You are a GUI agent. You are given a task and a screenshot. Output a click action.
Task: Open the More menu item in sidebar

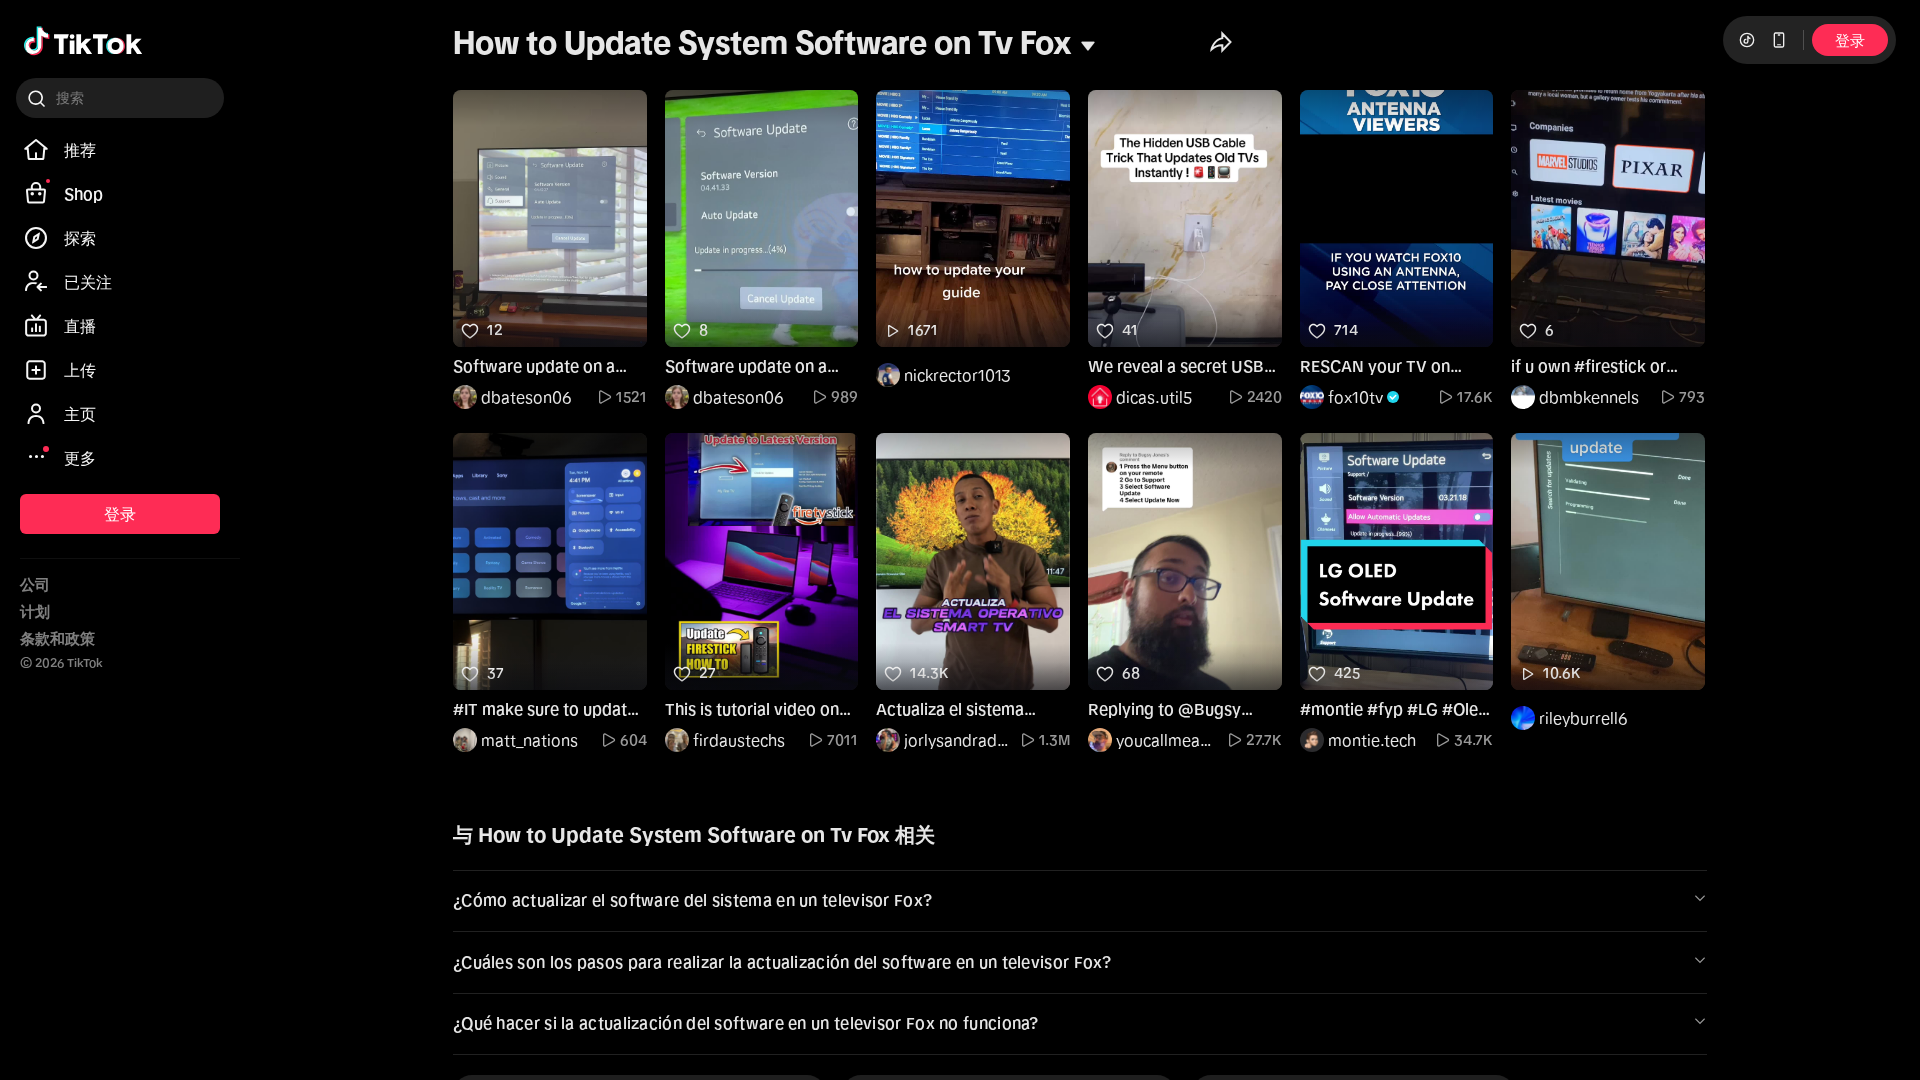(x=79, y=458)
